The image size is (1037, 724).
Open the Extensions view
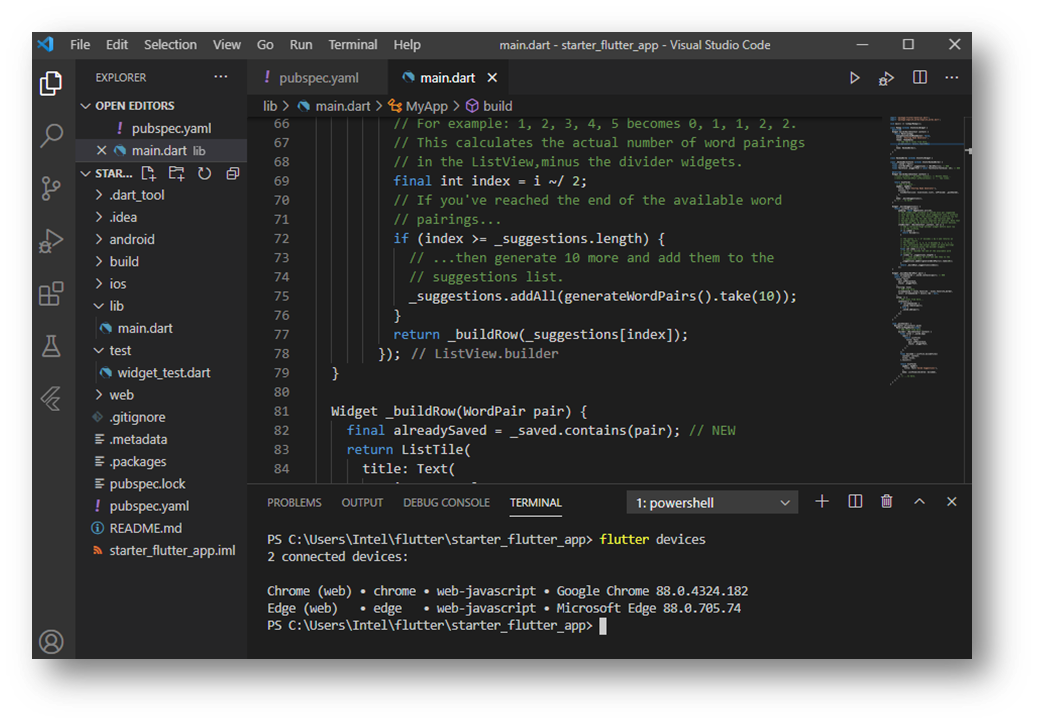pos(51,294)
